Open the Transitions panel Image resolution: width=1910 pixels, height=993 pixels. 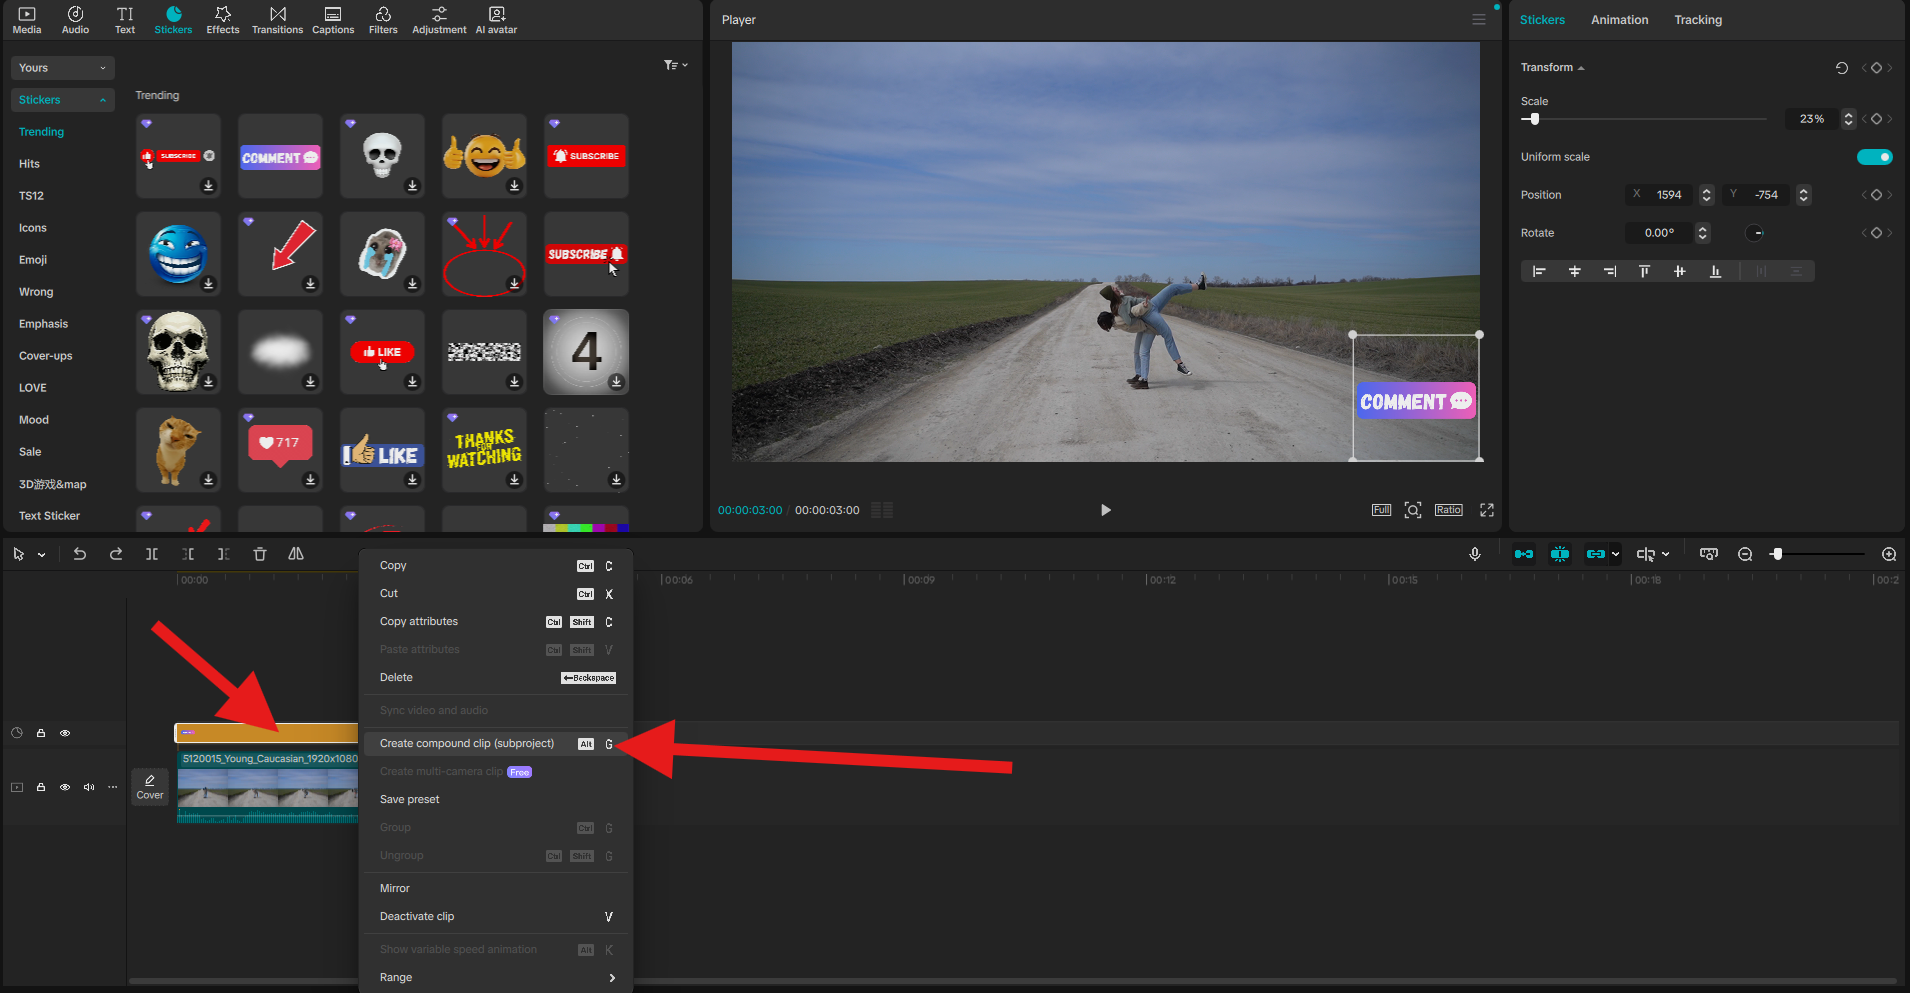(277, 20)
